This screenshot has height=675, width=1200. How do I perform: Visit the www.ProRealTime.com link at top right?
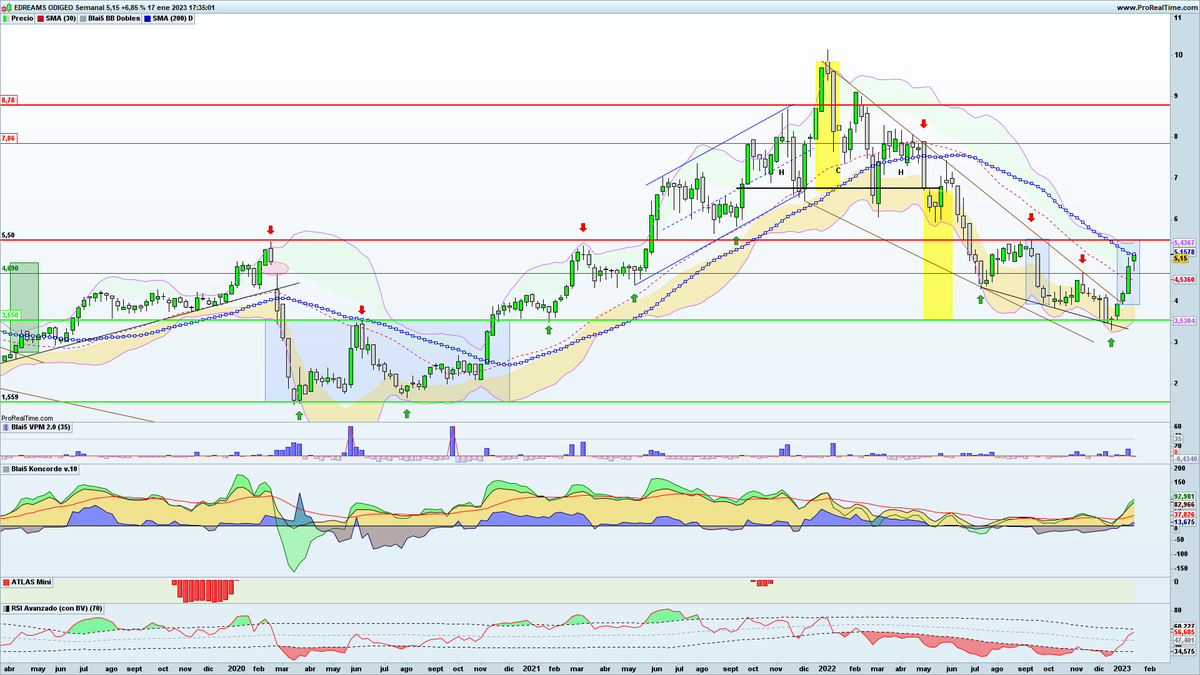pos(1157,7)
